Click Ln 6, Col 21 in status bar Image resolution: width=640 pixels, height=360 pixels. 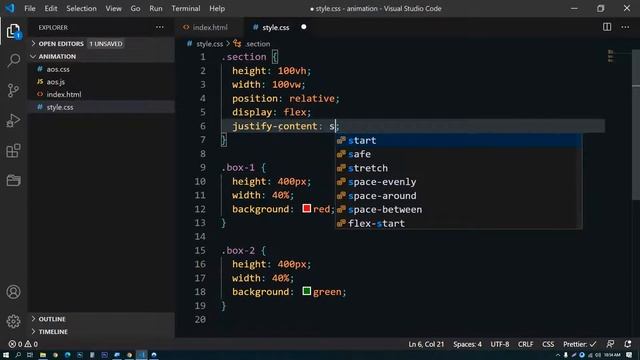(426, 344)
